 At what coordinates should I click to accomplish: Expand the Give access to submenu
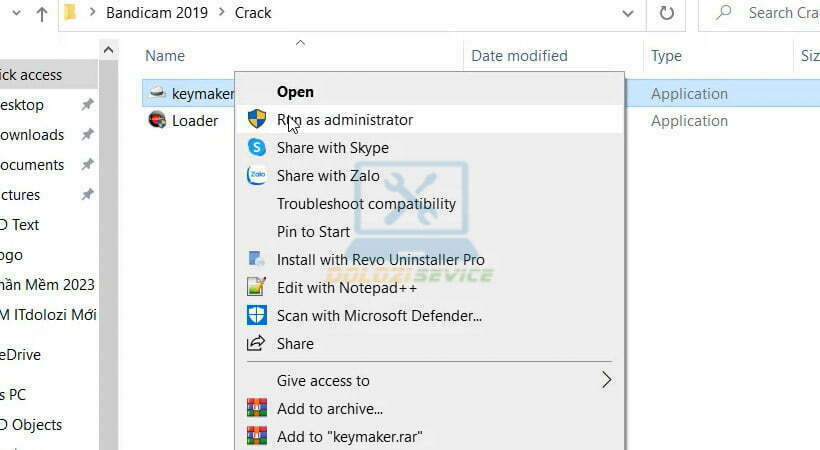click(x=606, y=380)
